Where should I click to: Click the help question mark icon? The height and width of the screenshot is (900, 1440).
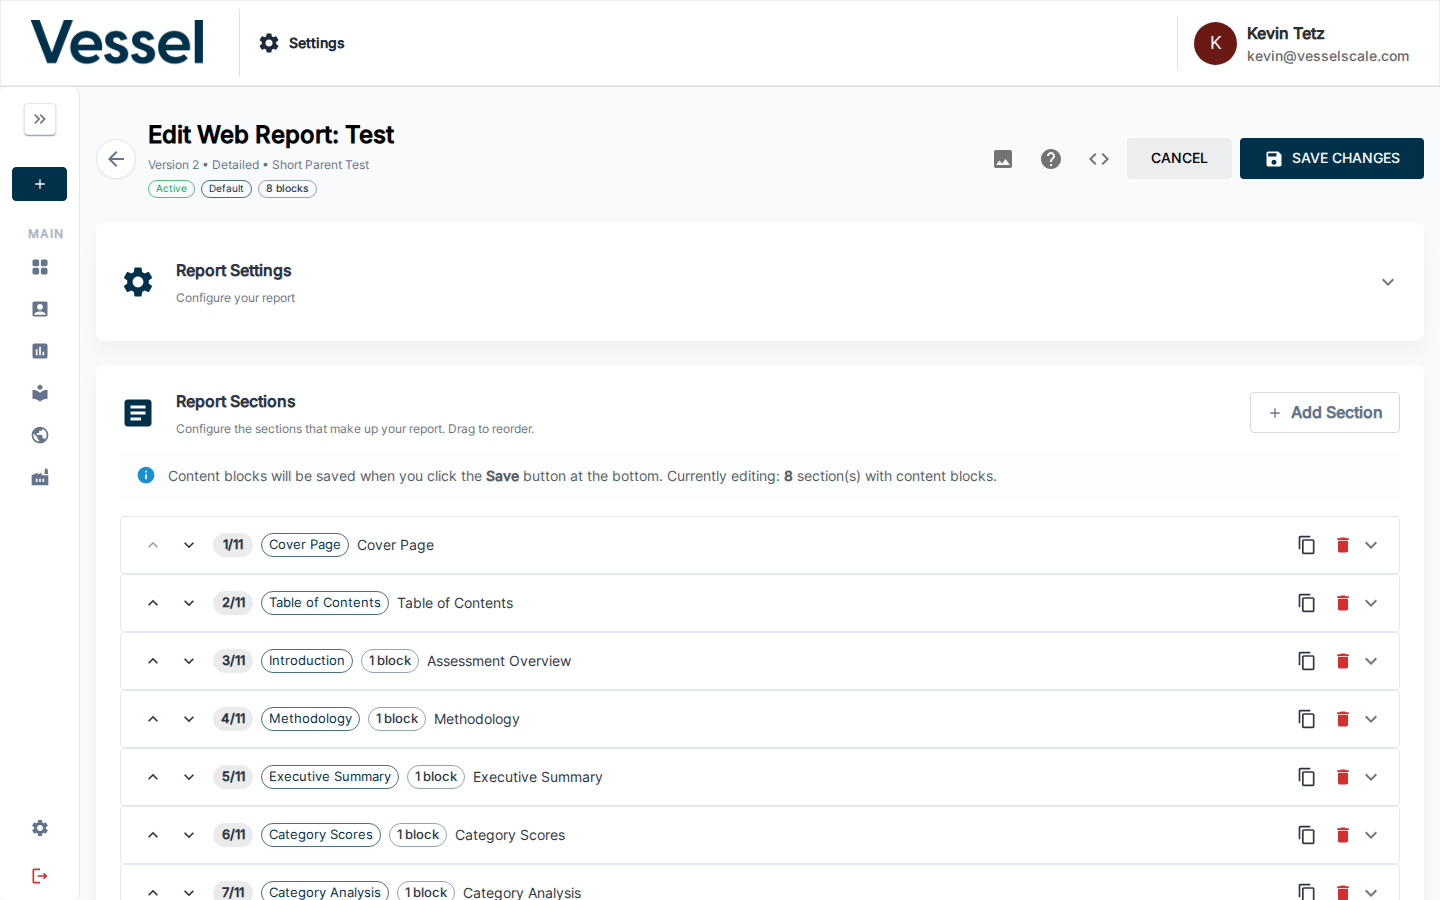[x=1050, y=158]
